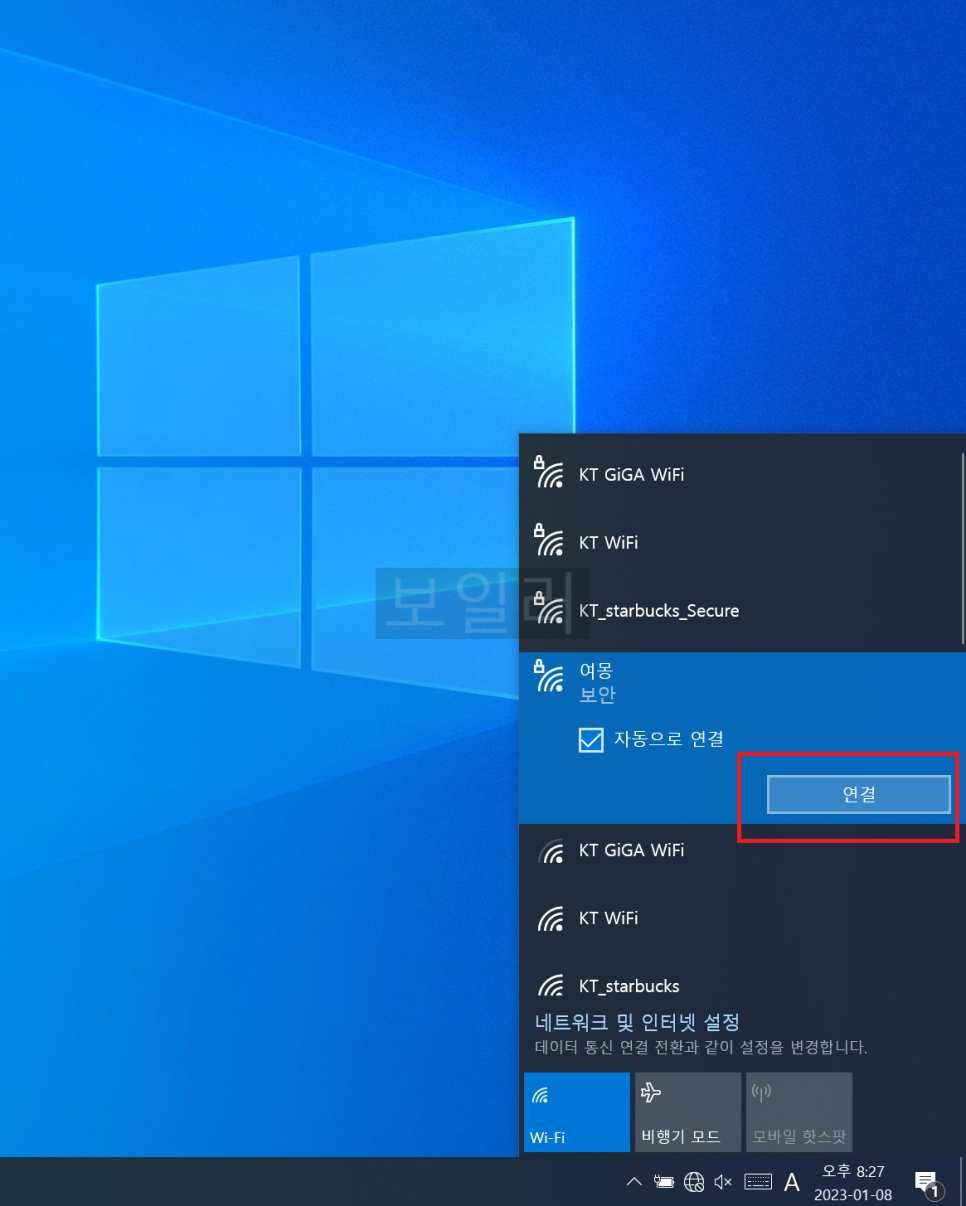
Task: Click the network globe icon in taskbar
Action: (694, 1182)
